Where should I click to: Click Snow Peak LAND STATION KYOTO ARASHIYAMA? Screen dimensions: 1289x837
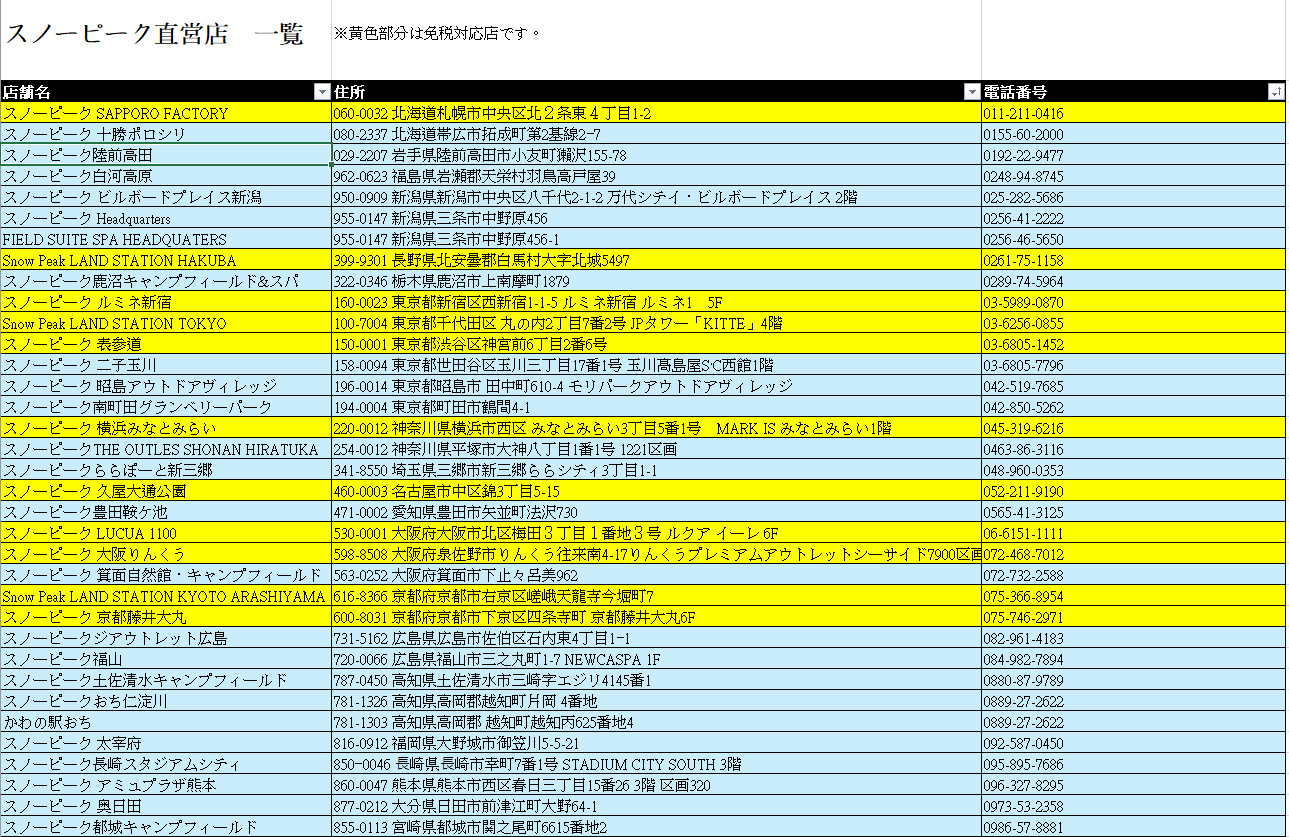166,597
